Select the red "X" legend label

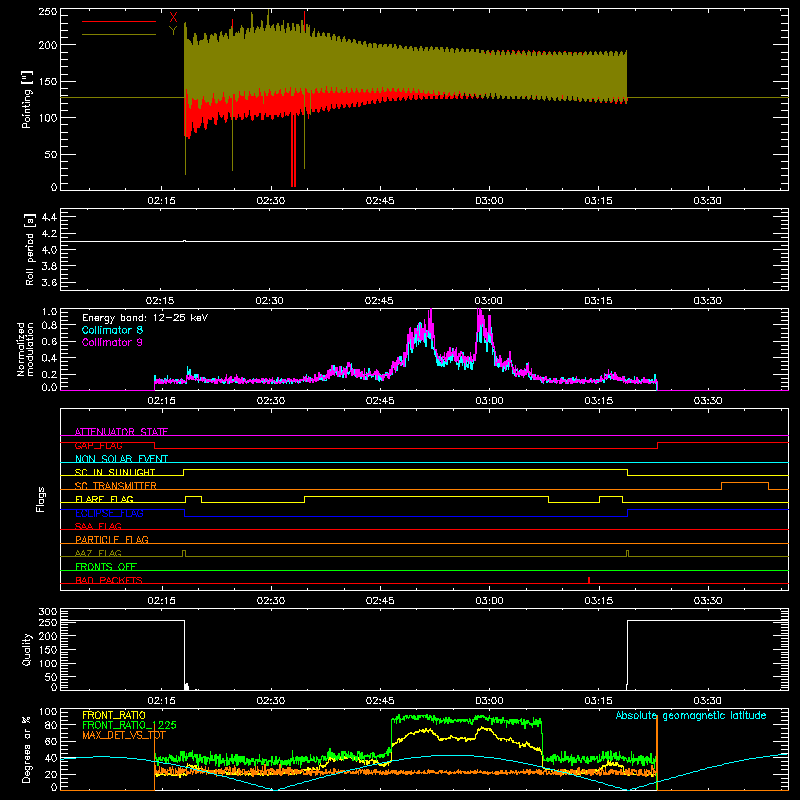click(x=173, y=18)
